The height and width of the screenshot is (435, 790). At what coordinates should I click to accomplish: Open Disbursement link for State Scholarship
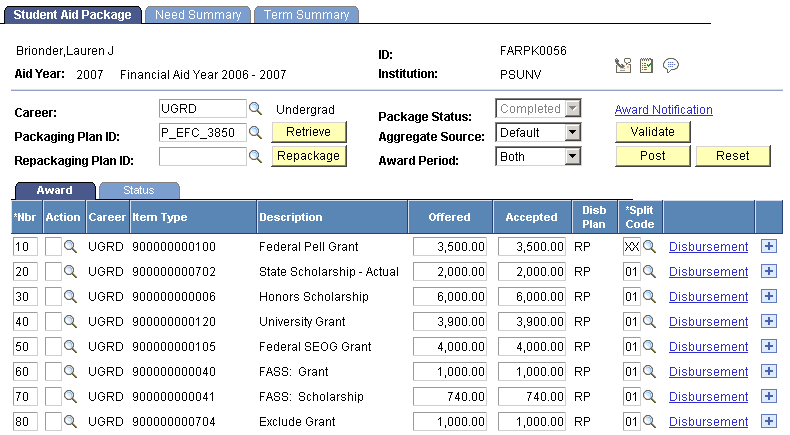(x=708, y=272)
